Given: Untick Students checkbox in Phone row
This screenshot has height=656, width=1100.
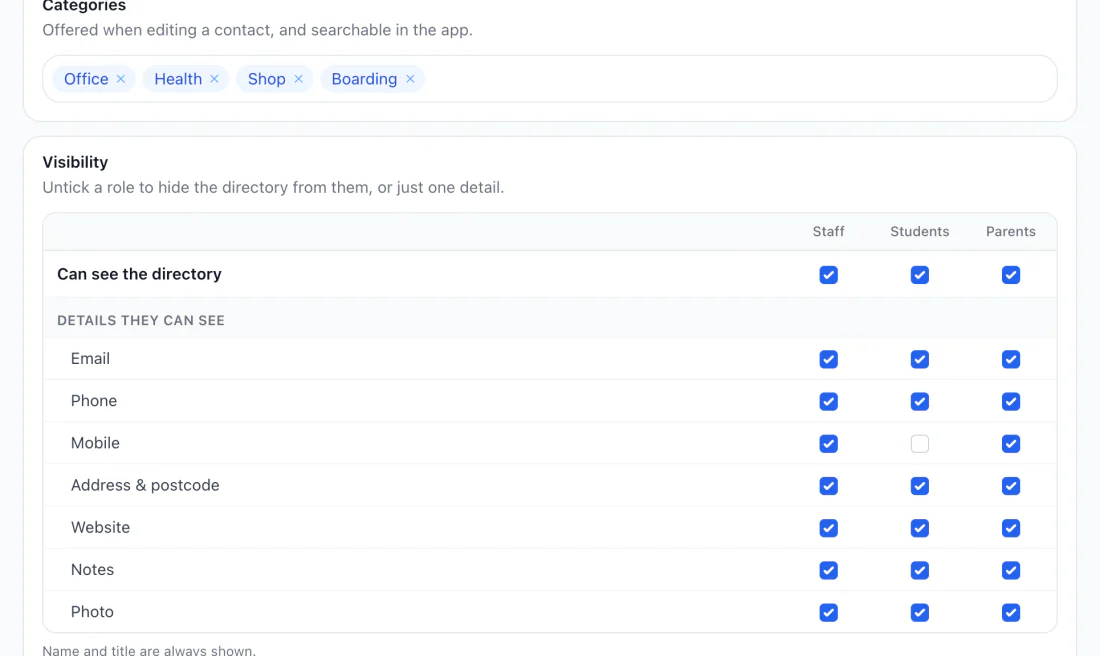Looking at the screenshot, I should 920,401.
